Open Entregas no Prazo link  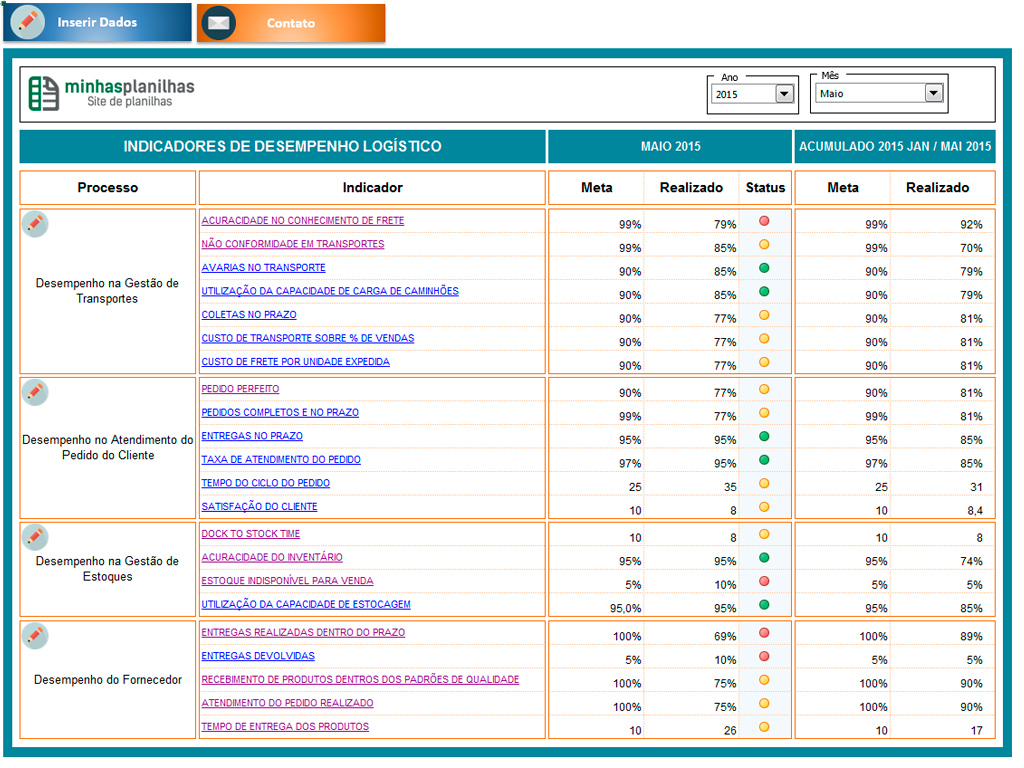tap(252, 436)
